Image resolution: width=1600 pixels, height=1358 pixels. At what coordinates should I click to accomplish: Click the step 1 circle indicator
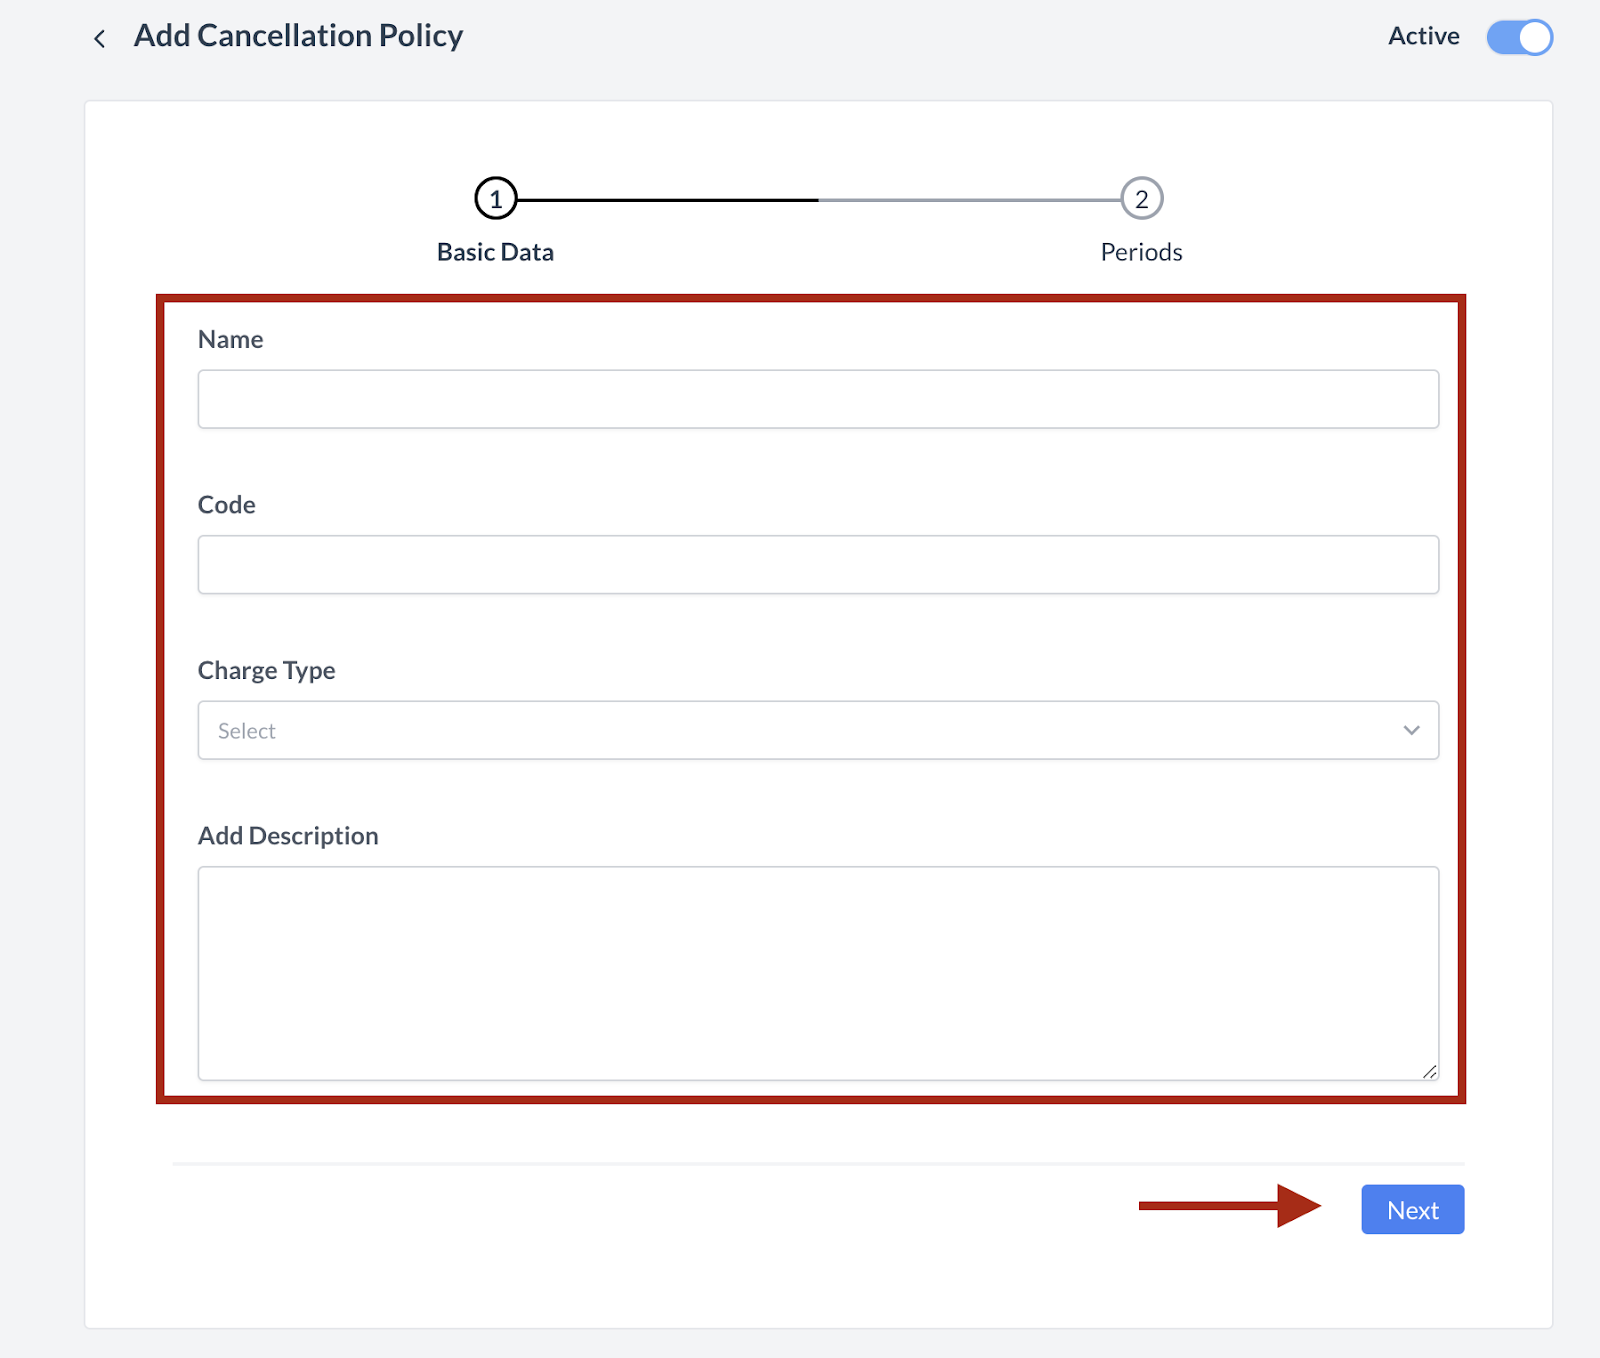495,199
